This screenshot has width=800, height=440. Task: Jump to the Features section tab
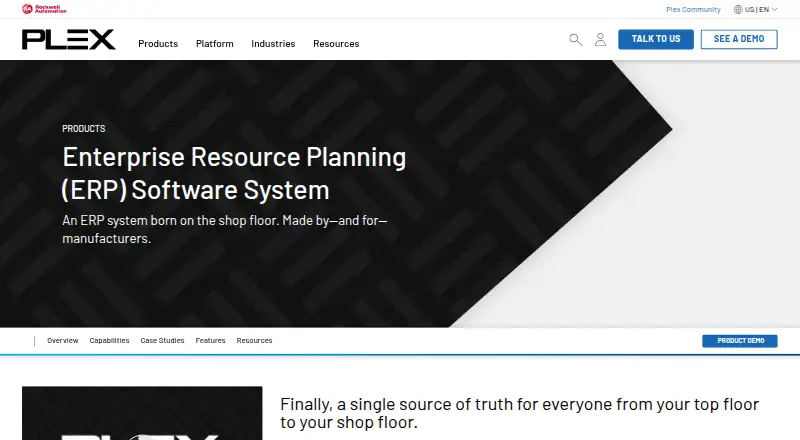click(210, 340)
